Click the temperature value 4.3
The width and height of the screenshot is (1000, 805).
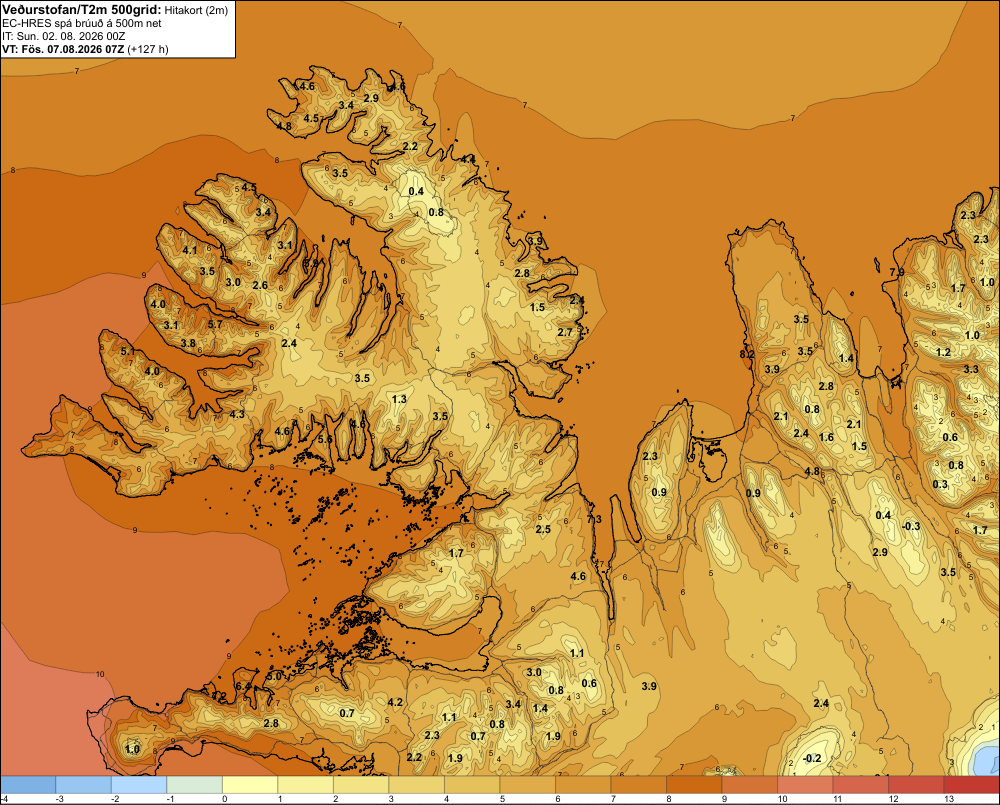[237, 414]
